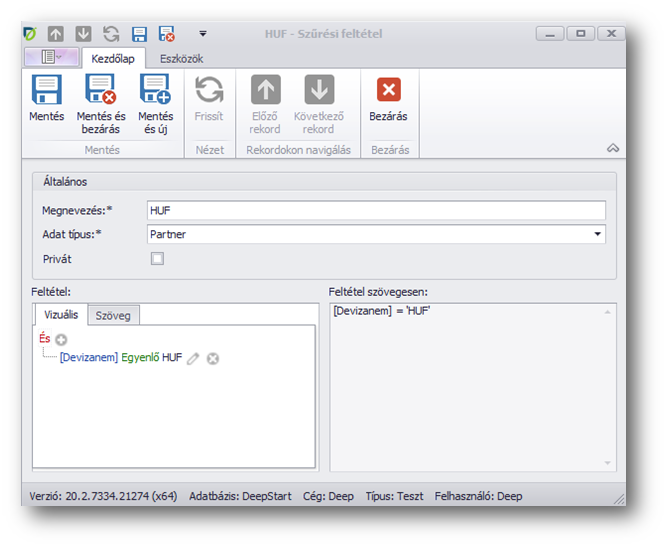Viewport: 668px width, 548px height.
Task: Click quick access refresh icon in title bar
Action: (x=111, y=34)
